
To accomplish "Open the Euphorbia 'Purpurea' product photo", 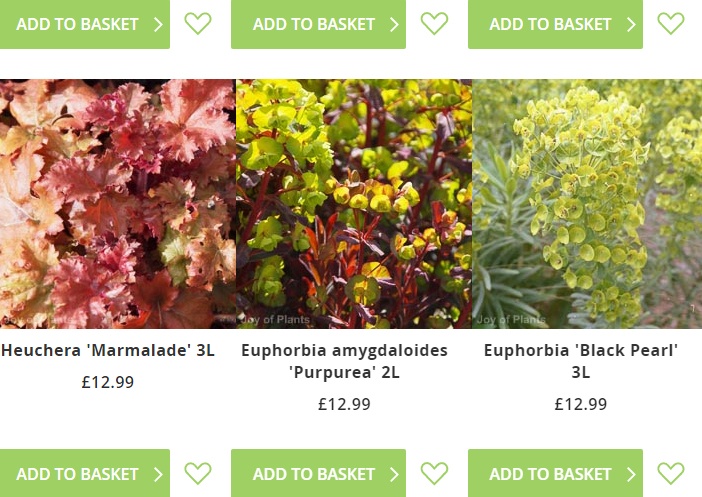I will (x=354, y=204).
